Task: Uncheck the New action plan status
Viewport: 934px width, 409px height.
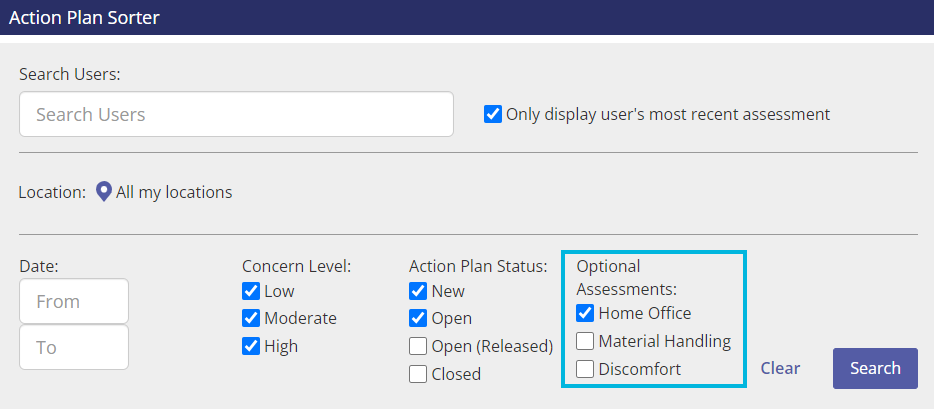Action: (418, 291)
